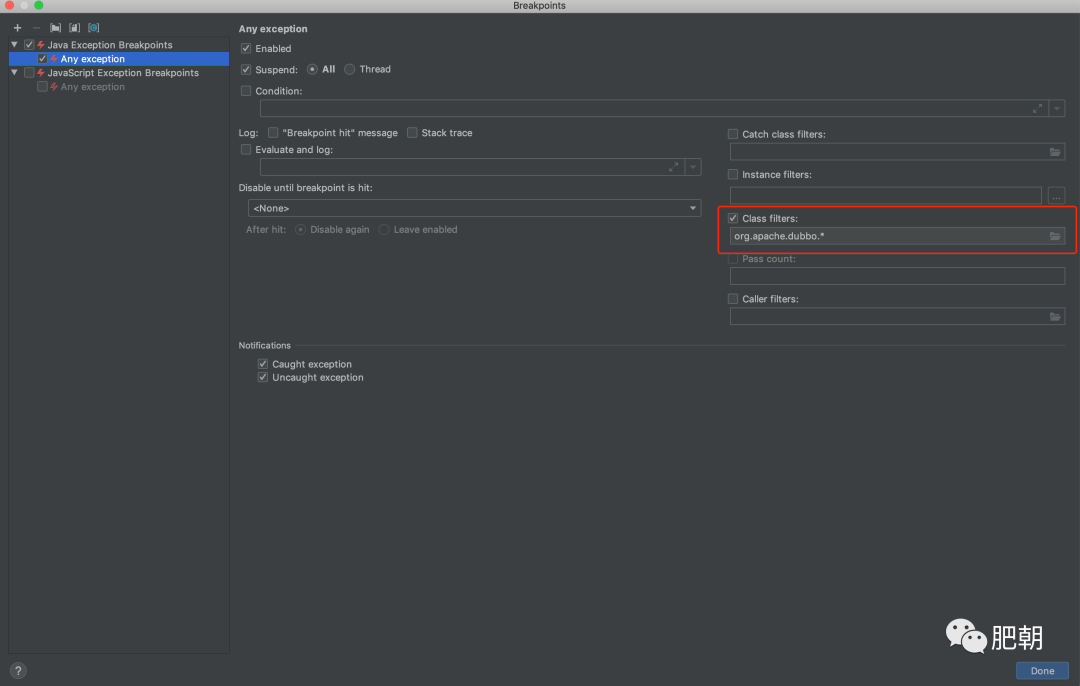
Task: Enable "Breakpoint hit" message logging
Action: (x=273, y=133)
